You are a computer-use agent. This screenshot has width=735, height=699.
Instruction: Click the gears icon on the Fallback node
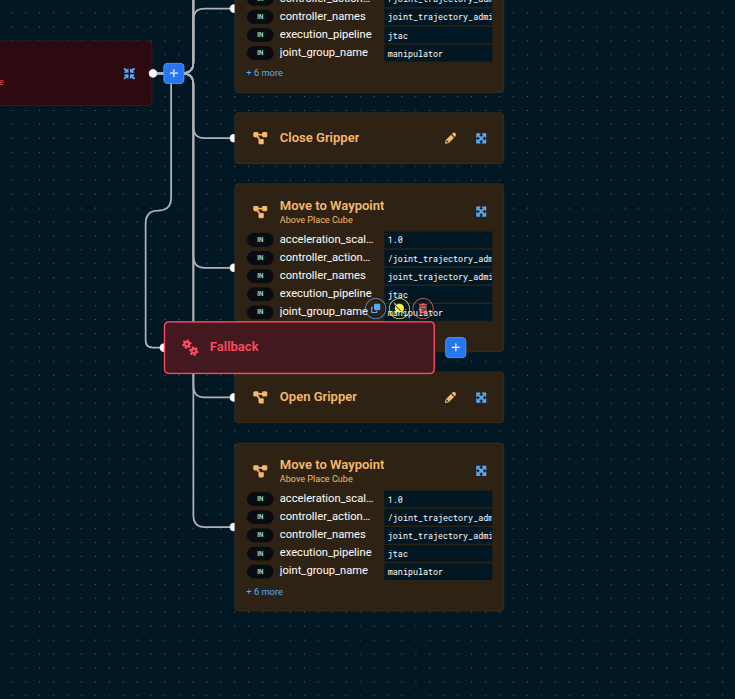click(x=190, y=347)
